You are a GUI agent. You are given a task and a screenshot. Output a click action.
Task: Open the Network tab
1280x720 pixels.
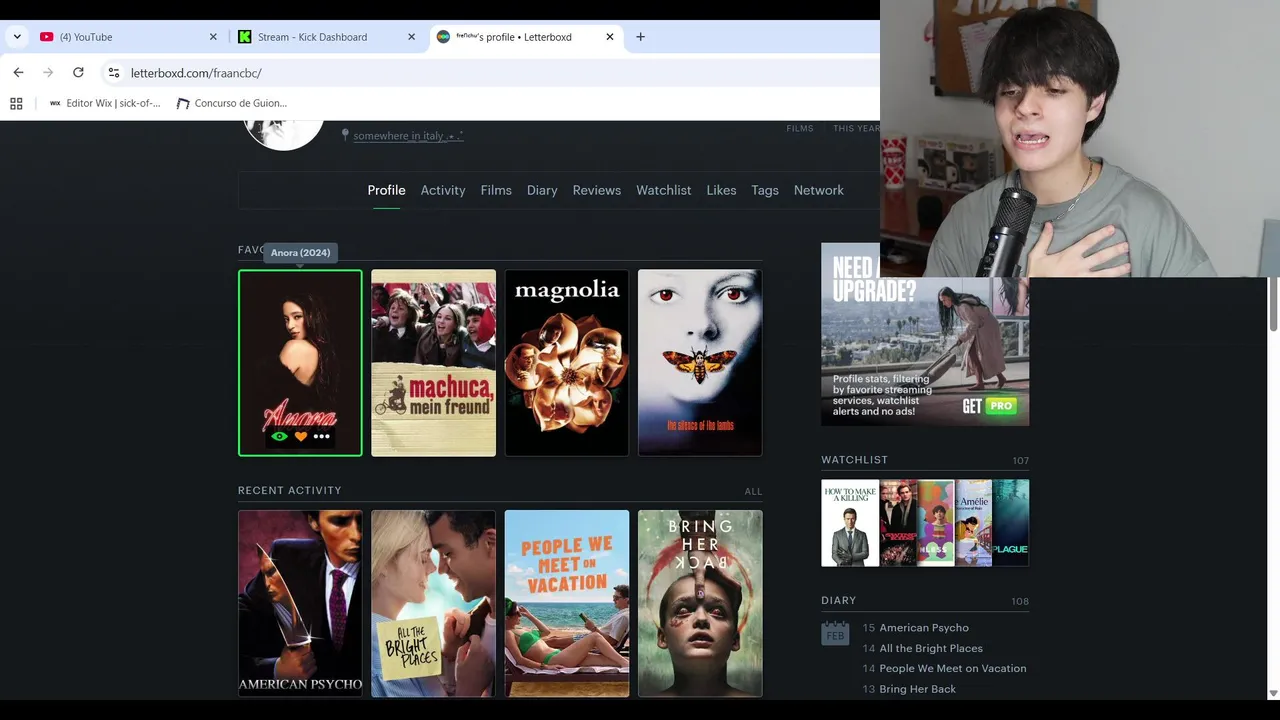tap(819, 190)
